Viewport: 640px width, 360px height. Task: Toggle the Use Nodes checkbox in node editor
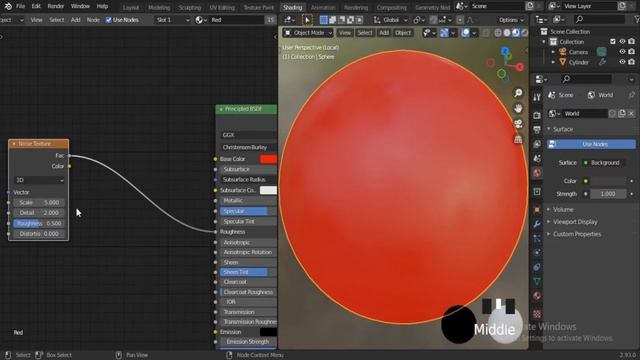coord(109,20)
